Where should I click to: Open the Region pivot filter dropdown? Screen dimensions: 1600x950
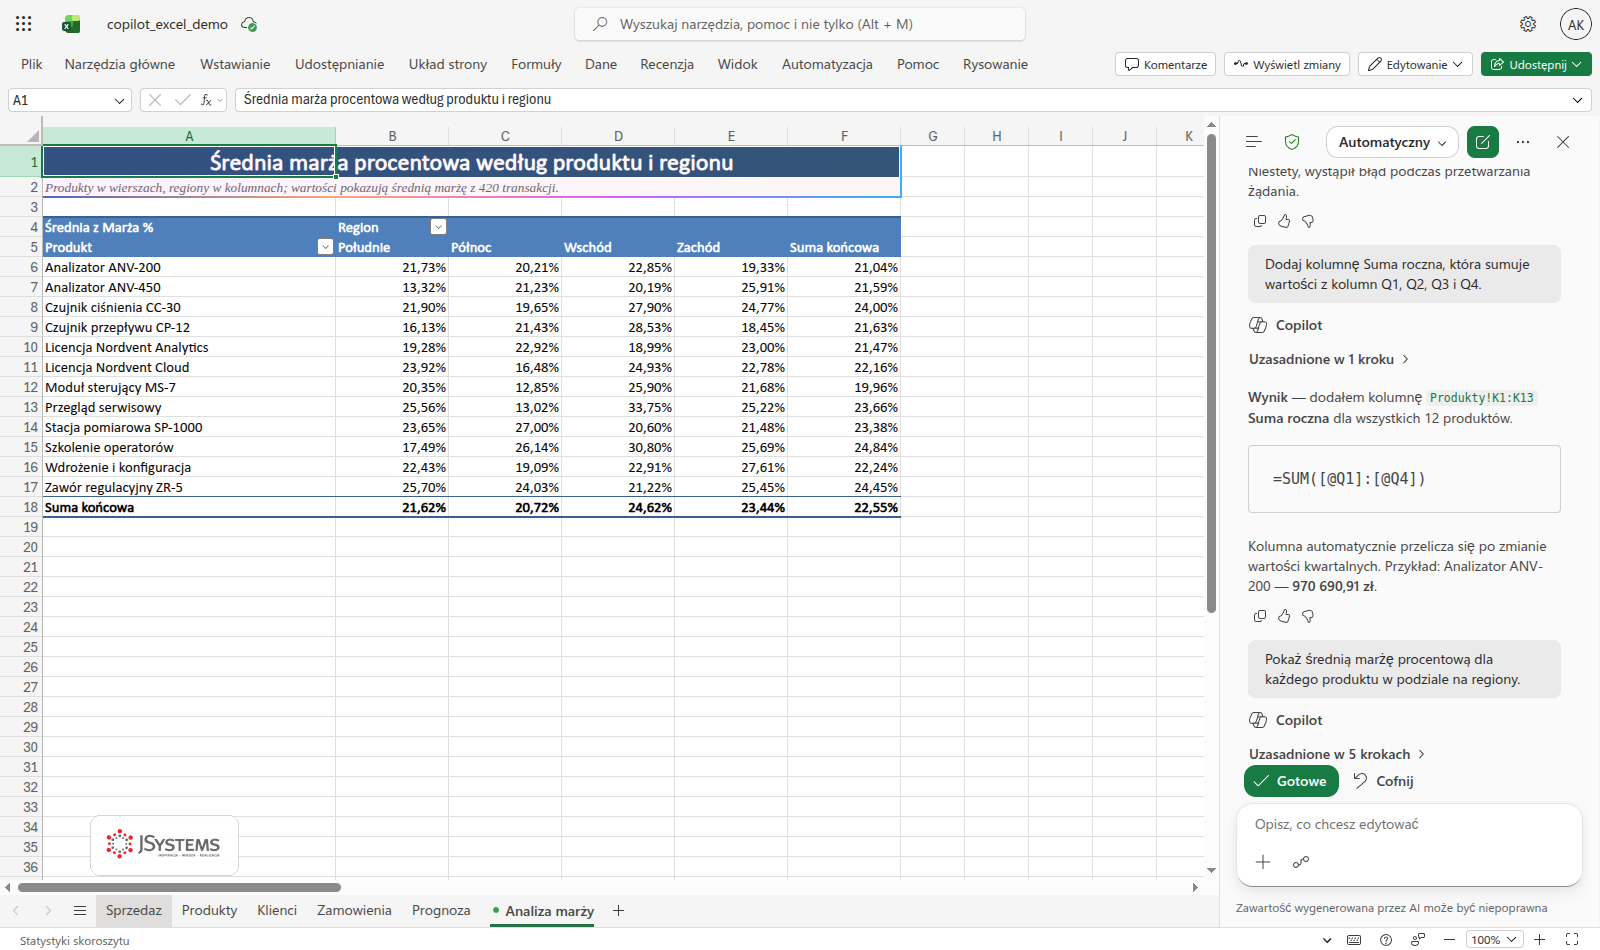click(x=438, y=227)
